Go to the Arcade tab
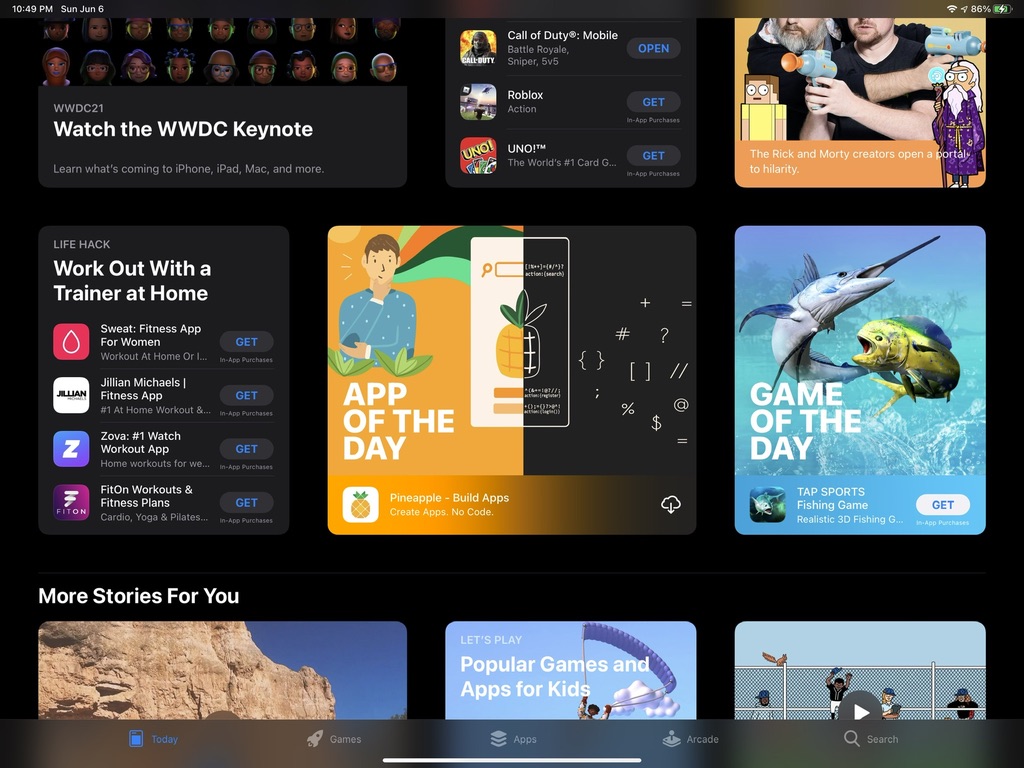This screenshot has height=768, width=1024. [x=690, y=739]
